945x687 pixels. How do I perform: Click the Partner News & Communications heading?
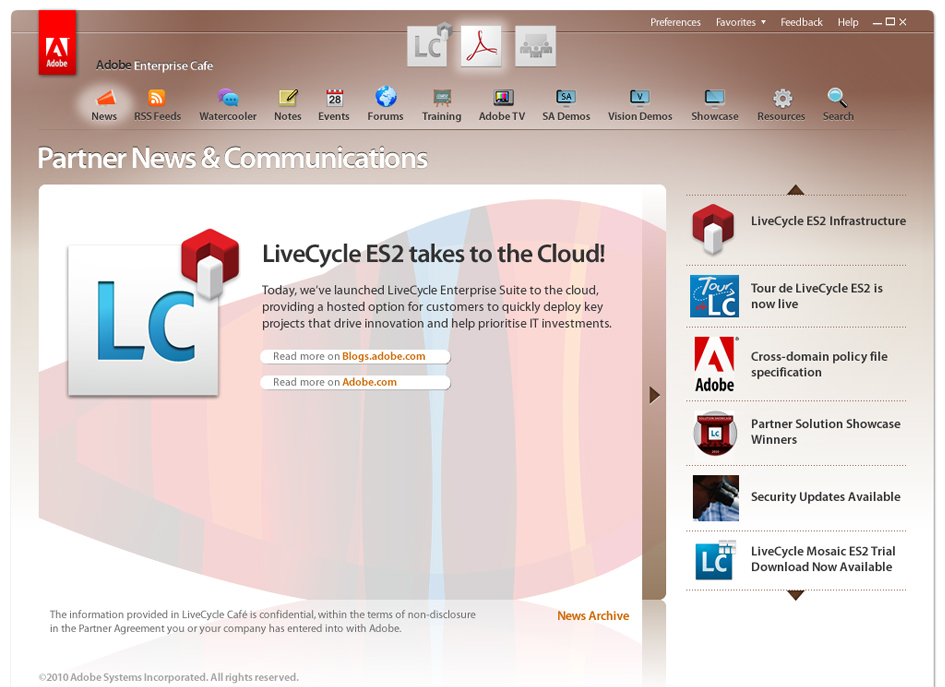coord(233,158)
